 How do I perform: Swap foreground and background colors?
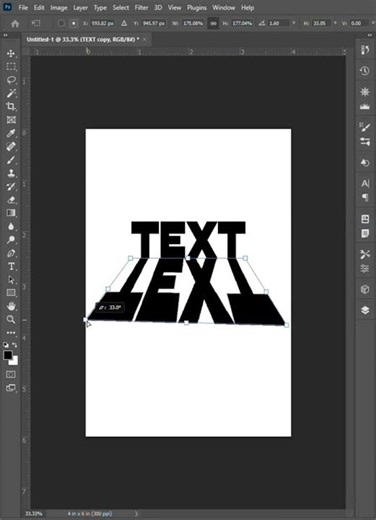click(15, 345)
